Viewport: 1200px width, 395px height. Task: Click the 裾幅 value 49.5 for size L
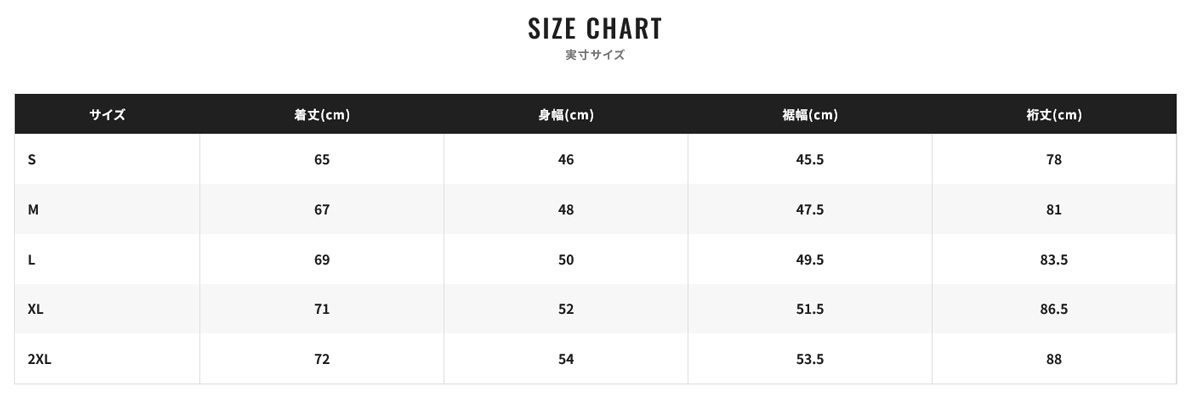click(x=810, y=260)
